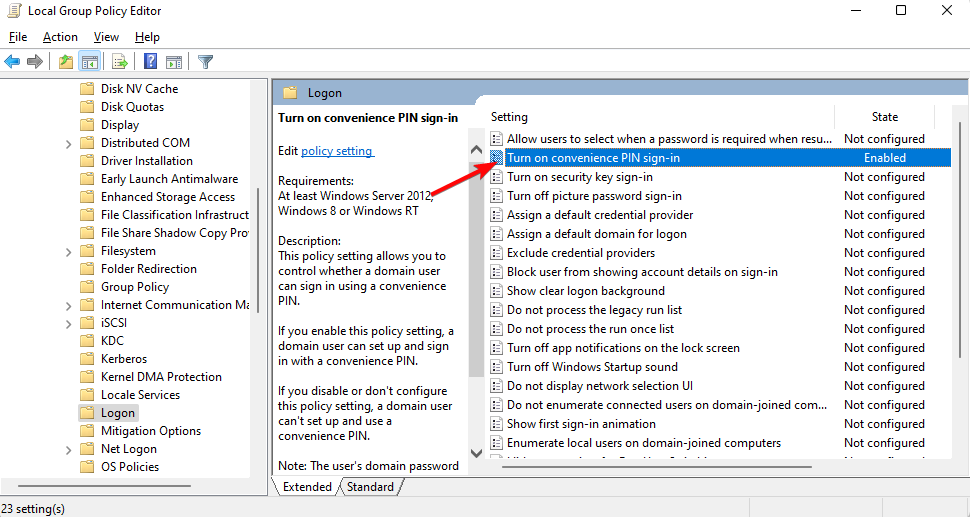Click the policy icon for Turn on security key sign-in
Viewport: 970px width, 517px height.
point(496,177)
